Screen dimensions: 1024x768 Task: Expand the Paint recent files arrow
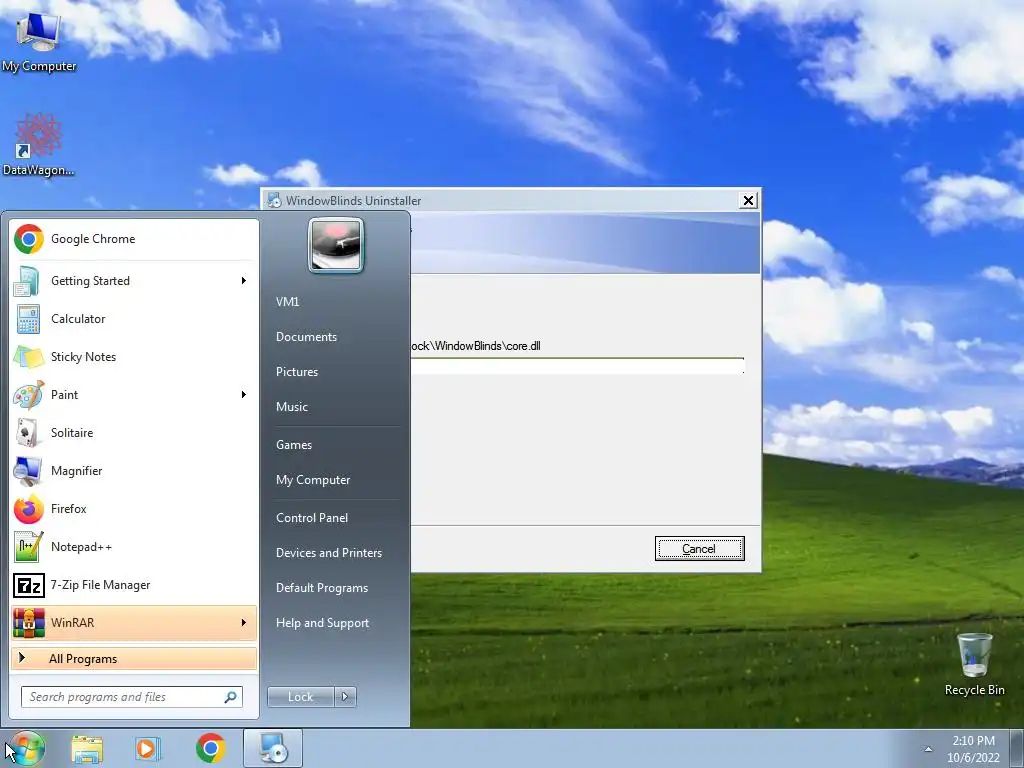[244, 394]
